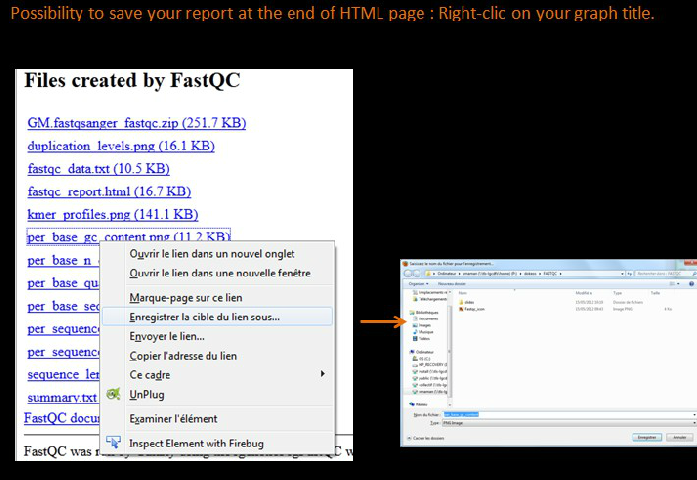Open the slides folder in file dialog
Image resolution: width=697 pixels, height=480 pixels.
tap(467, 301)
